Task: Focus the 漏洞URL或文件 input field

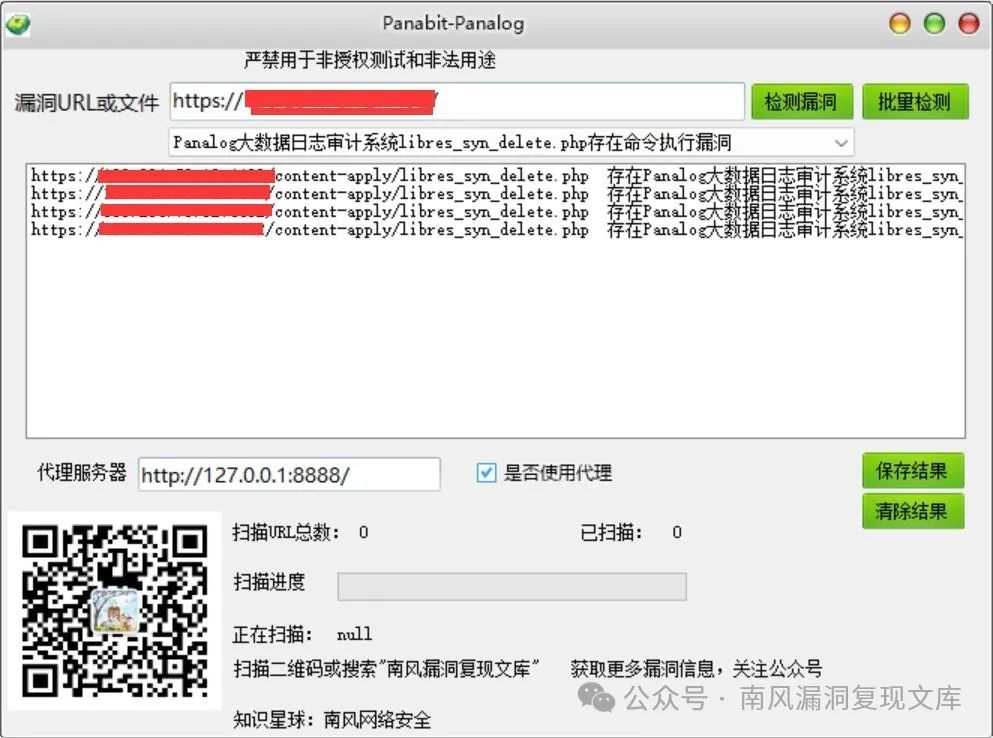Action: 457,101
